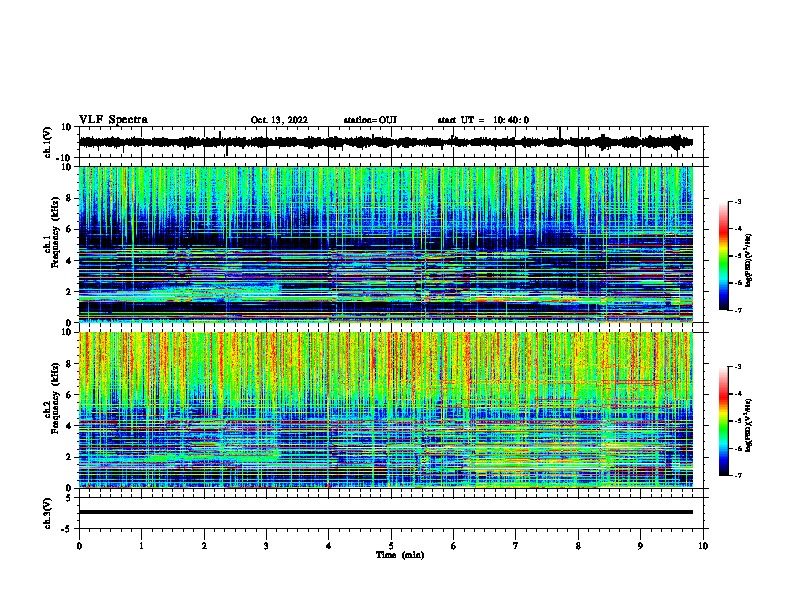Image resolution: width=792 pixels, height=612 pixels.
Task: Click time axis tick label '5'
Action: [x=391, y=546]
